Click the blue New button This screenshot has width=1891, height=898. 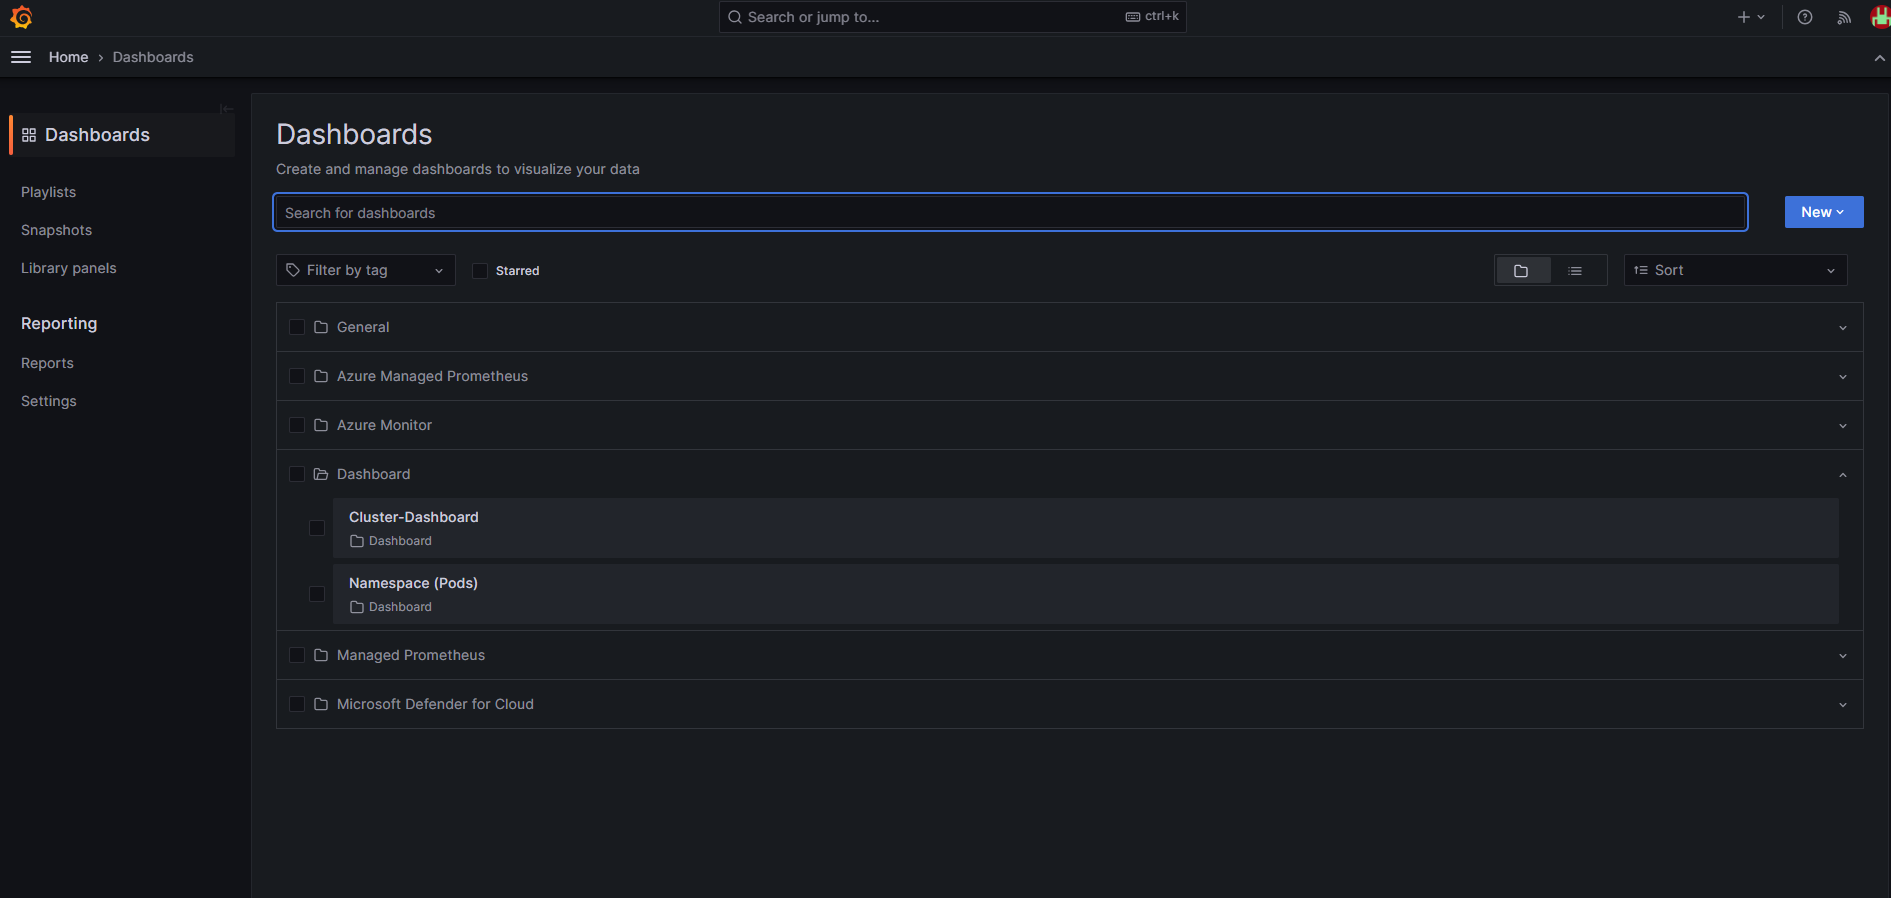click(1823, 212)
